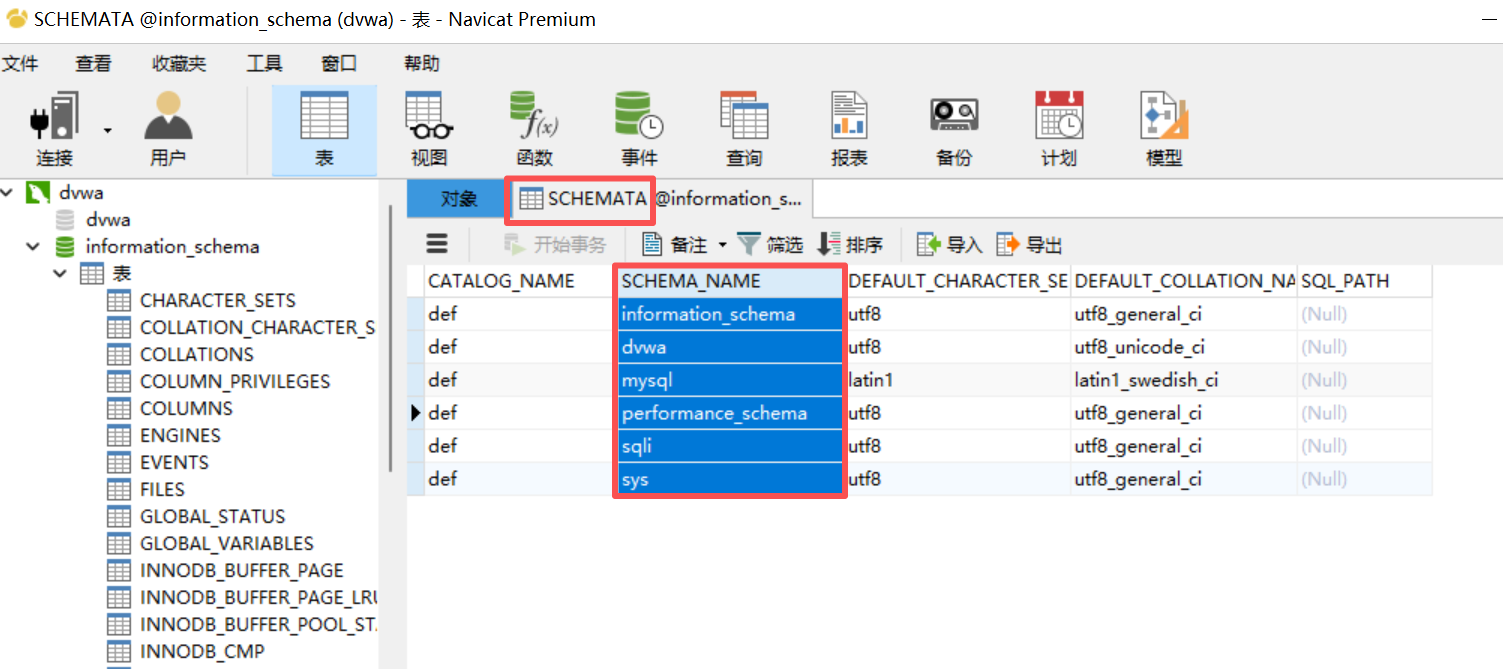This screenshot has width=1503, height=669.
Task: Open the 模型 (Model) tool
Action: click(1163, 125)
